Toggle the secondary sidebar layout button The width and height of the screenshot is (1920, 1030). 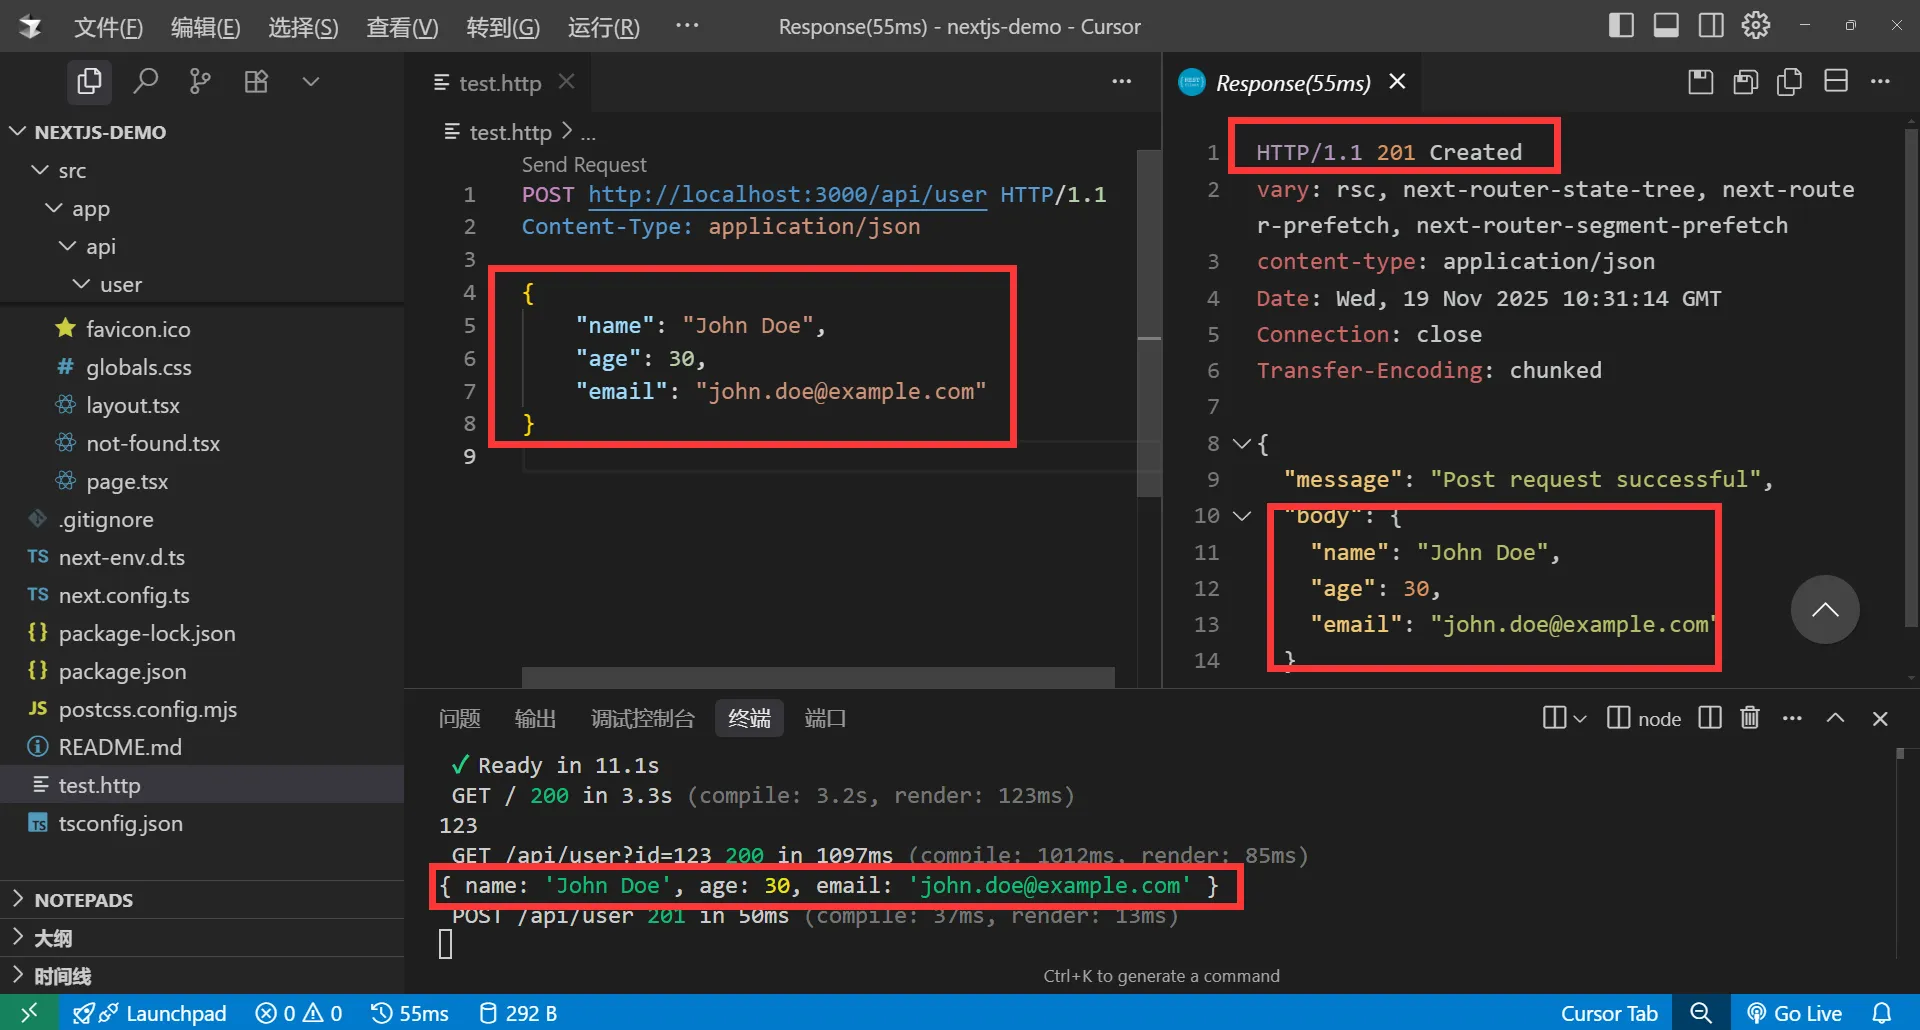(1711, 26)
